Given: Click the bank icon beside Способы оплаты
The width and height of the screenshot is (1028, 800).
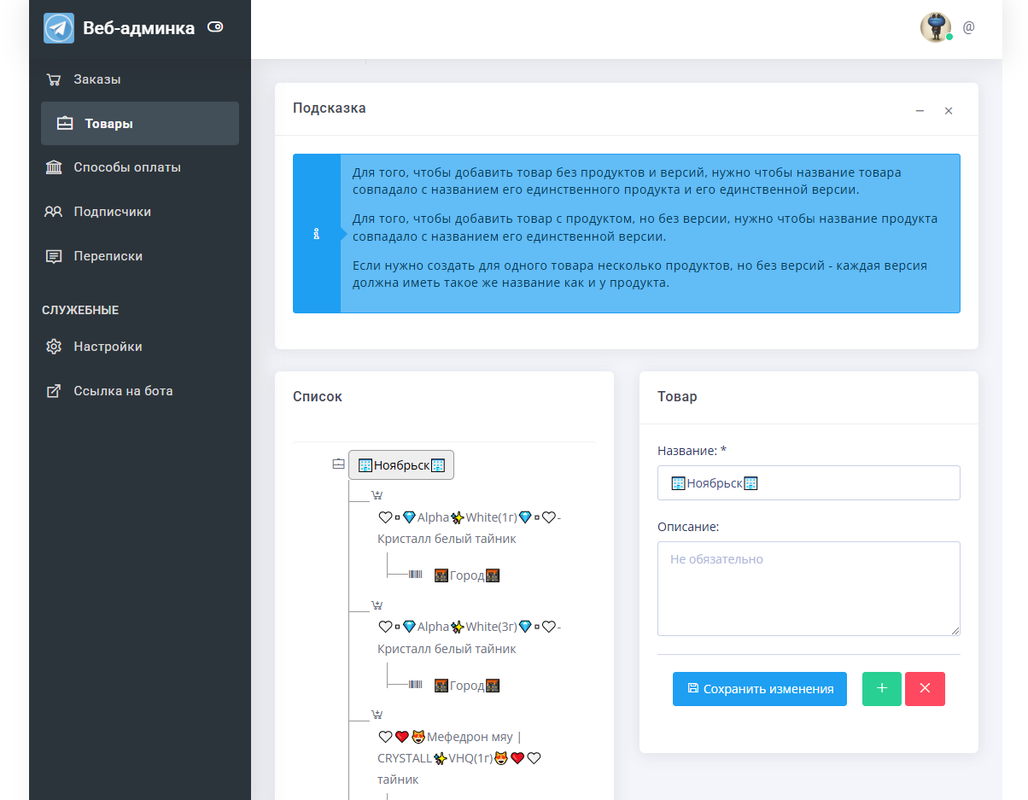Looking at the screenshot, I should click(x=54, y=167).
